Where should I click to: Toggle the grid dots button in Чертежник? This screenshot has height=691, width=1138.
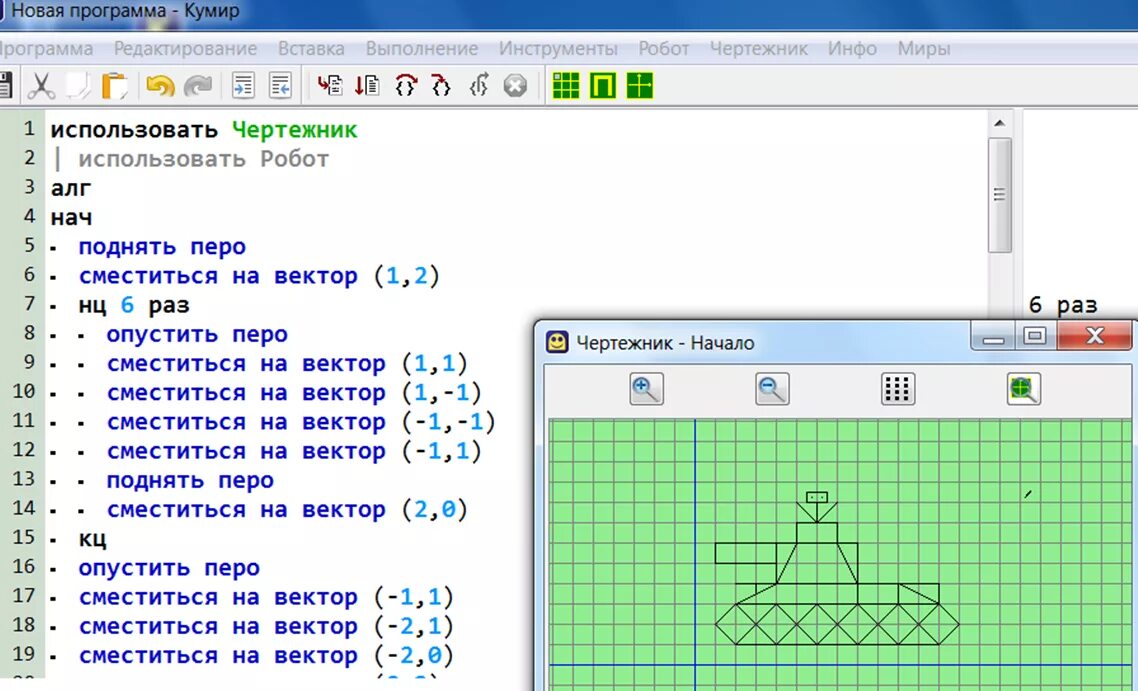(x=898, y=389)
